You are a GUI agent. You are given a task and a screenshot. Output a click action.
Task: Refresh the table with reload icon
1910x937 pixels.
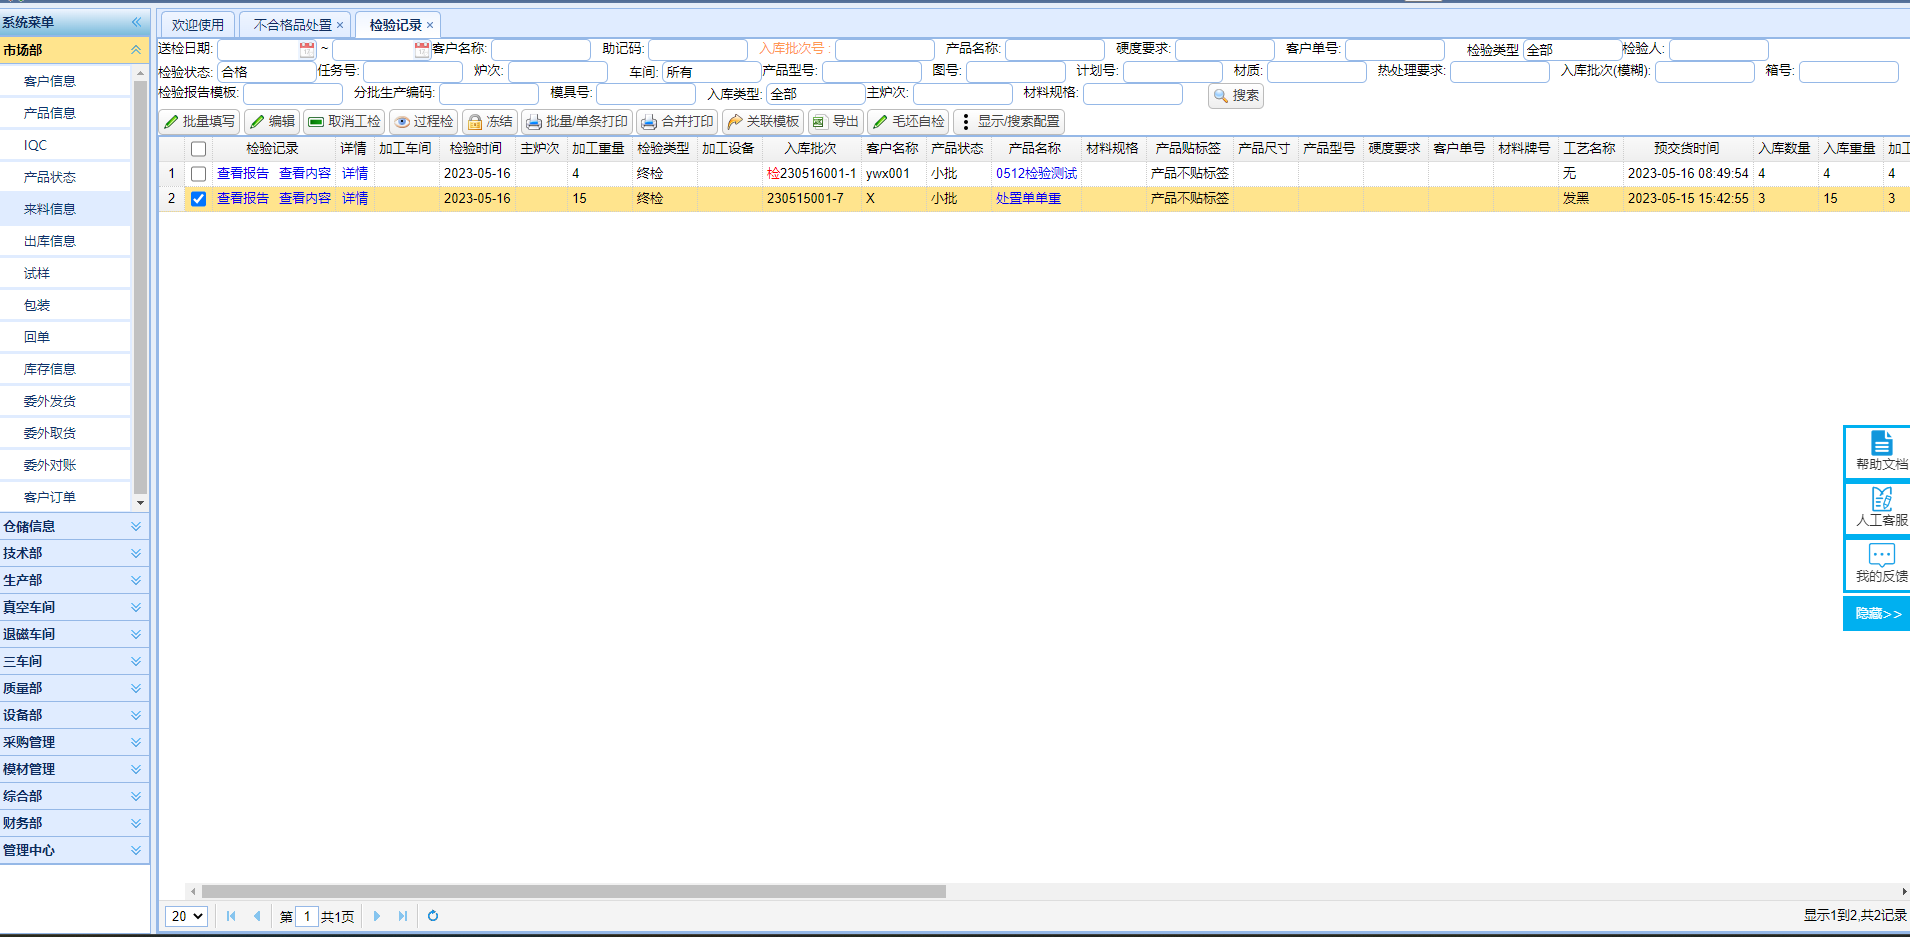click(433, 916)
